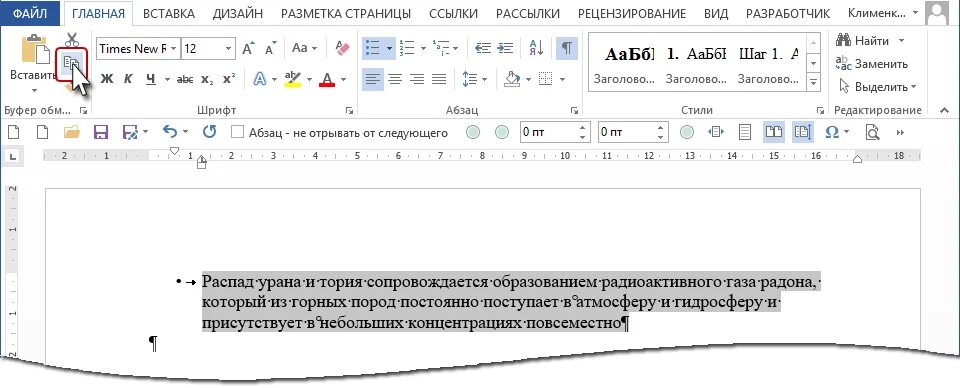Expand the Styles gallery with the more arrow

[x=814, y=82]
